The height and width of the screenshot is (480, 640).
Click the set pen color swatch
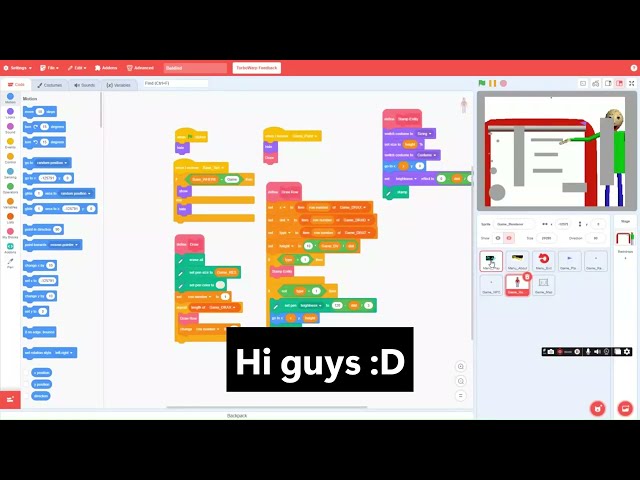pos(220,285)
